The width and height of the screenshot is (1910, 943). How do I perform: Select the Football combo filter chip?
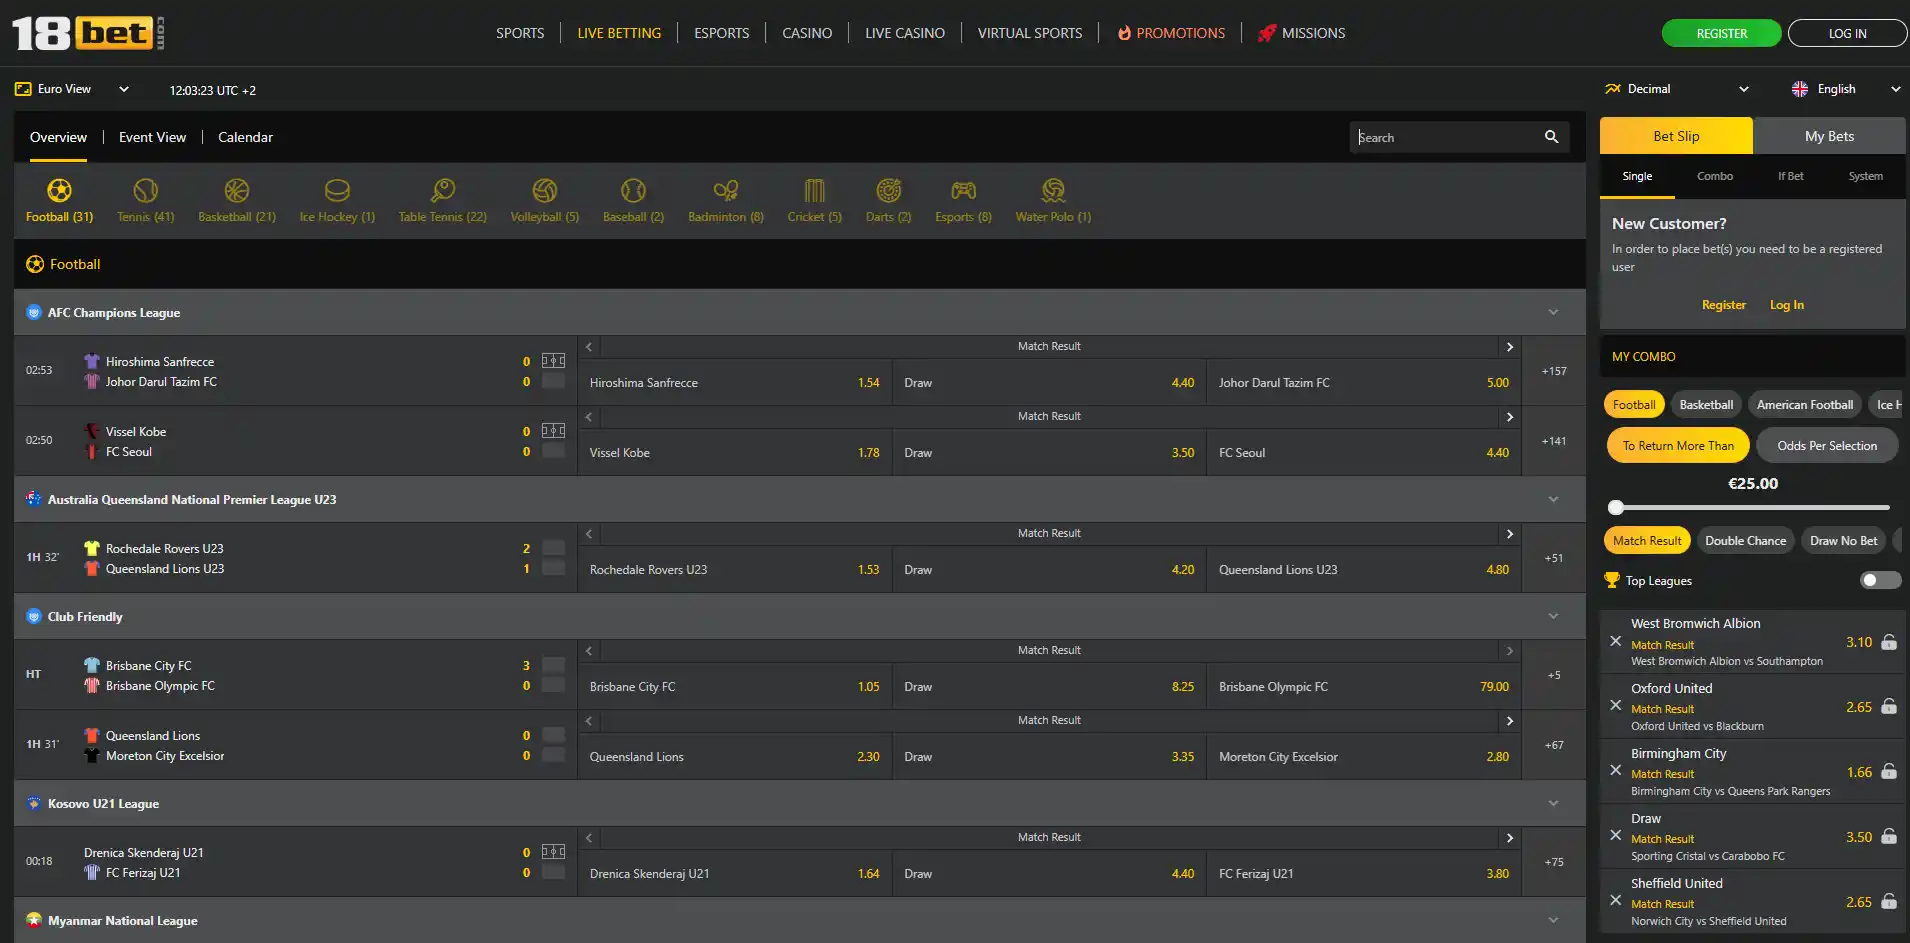(x=1634, y=405)
